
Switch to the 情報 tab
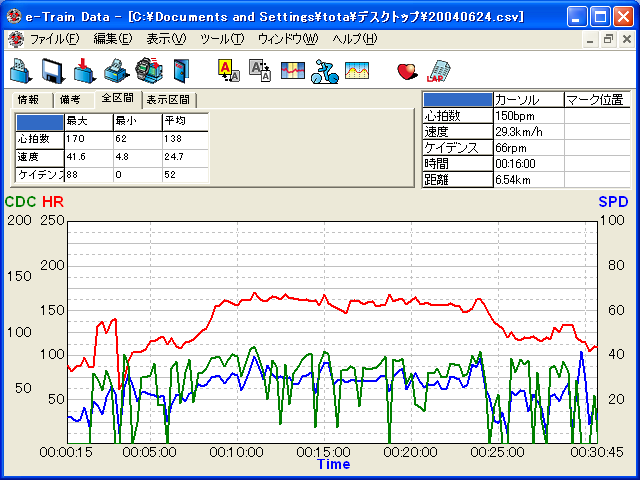pos(28,100)
